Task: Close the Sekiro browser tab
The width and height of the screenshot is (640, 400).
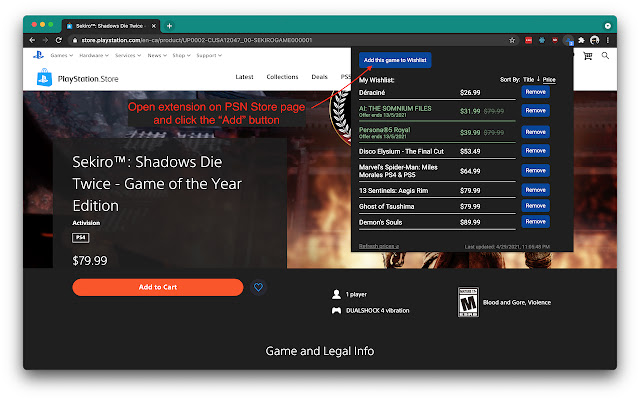Action: 153,26
